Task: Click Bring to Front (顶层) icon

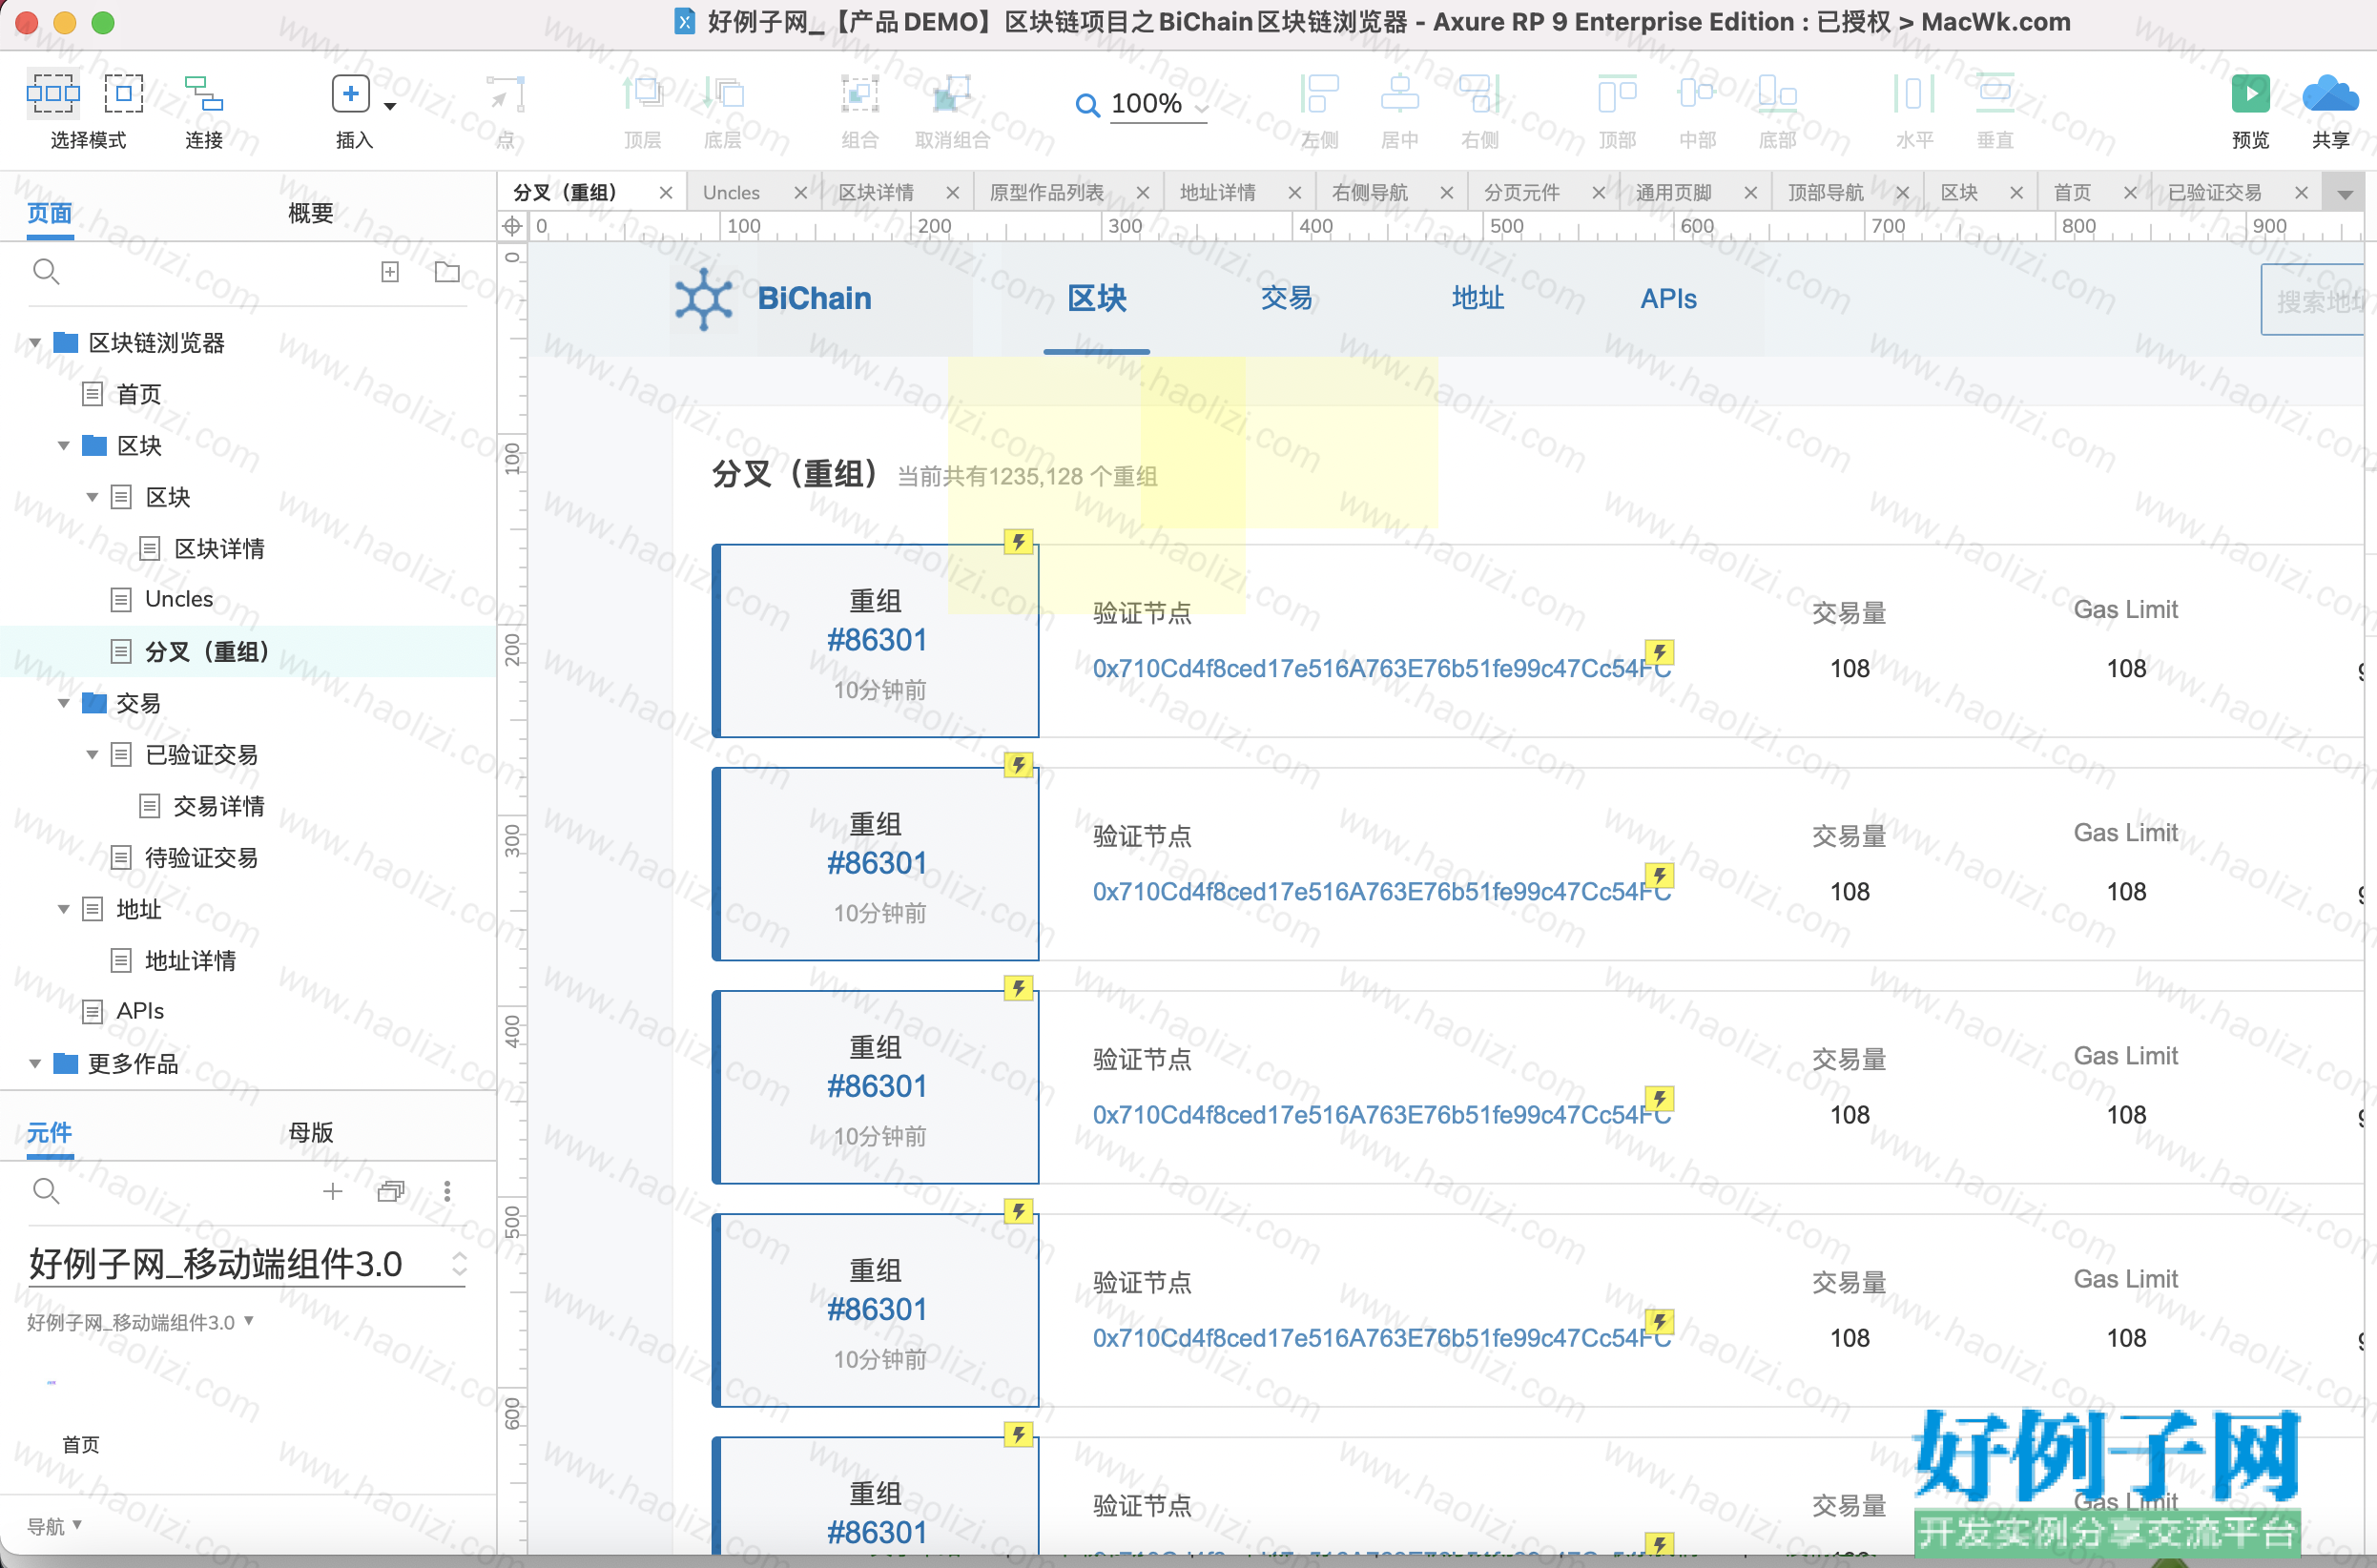Action: tap(642, 94)
